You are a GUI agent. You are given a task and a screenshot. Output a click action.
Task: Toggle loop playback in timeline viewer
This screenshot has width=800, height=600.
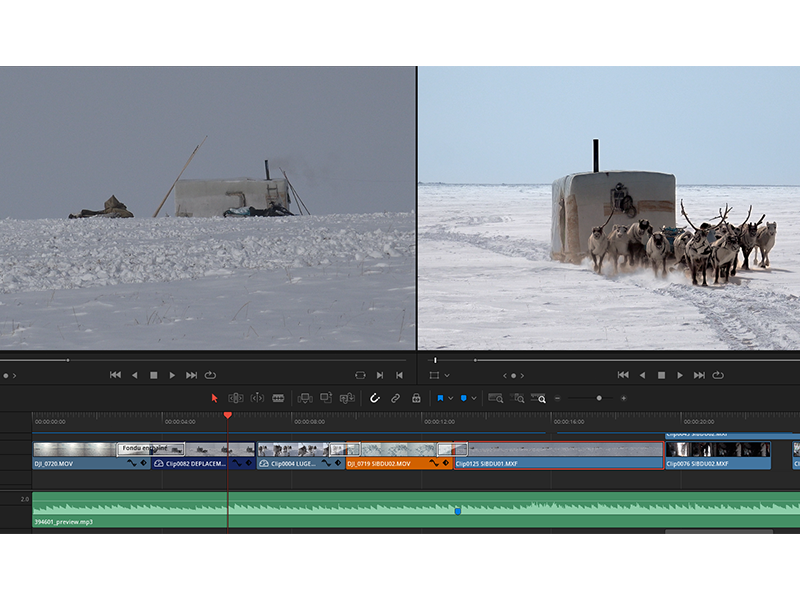tap(718, 375)
